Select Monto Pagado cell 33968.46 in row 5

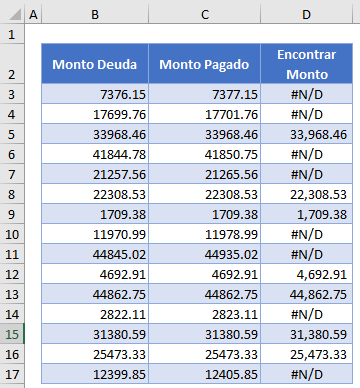(x=205, y=134)
